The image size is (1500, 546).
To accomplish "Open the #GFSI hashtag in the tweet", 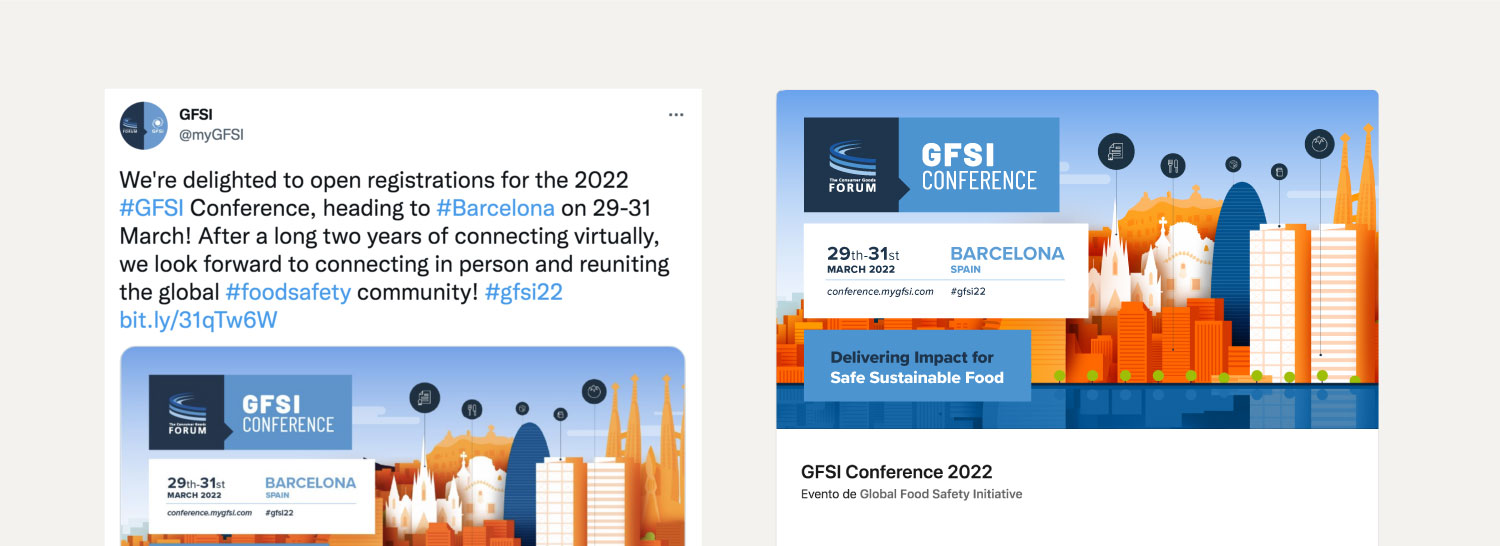I will pyautogui.click(x=152, y=208).
